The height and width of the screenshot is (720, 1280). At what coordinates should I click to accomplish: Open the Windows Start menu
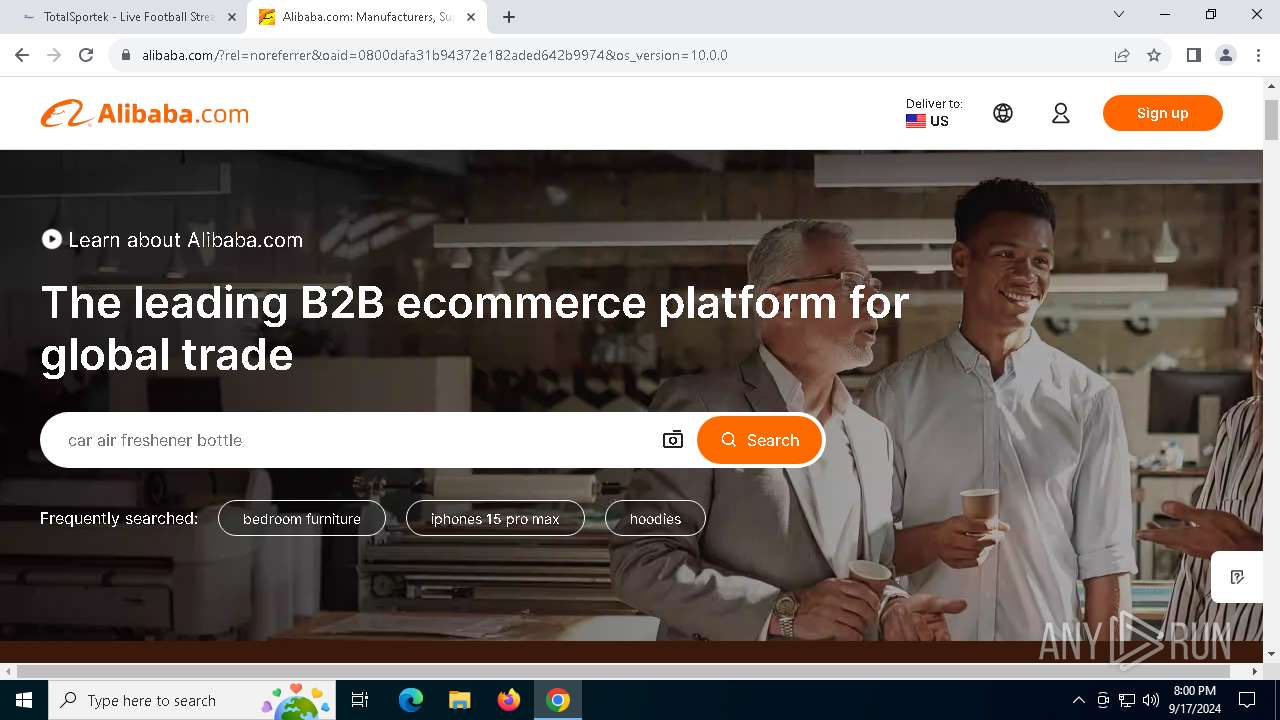24,700
